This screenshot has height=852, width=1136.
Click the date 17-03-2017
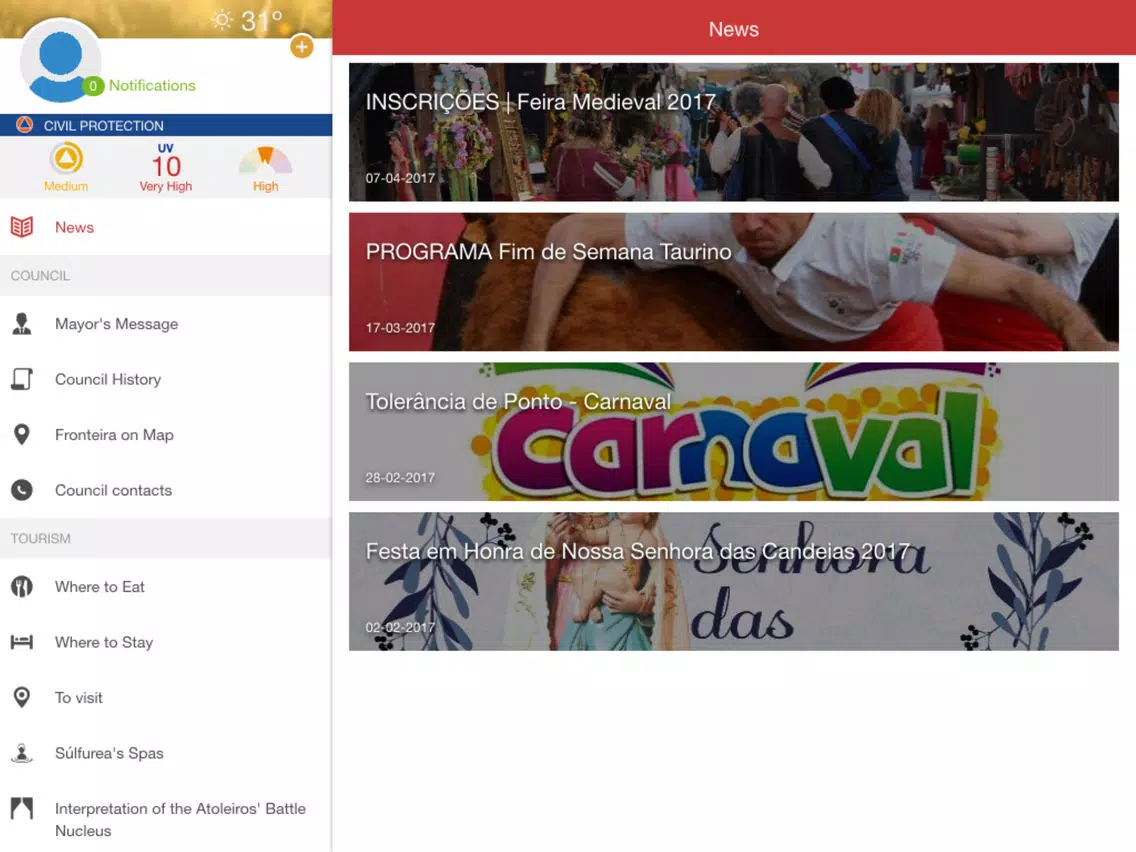(400, 328)
